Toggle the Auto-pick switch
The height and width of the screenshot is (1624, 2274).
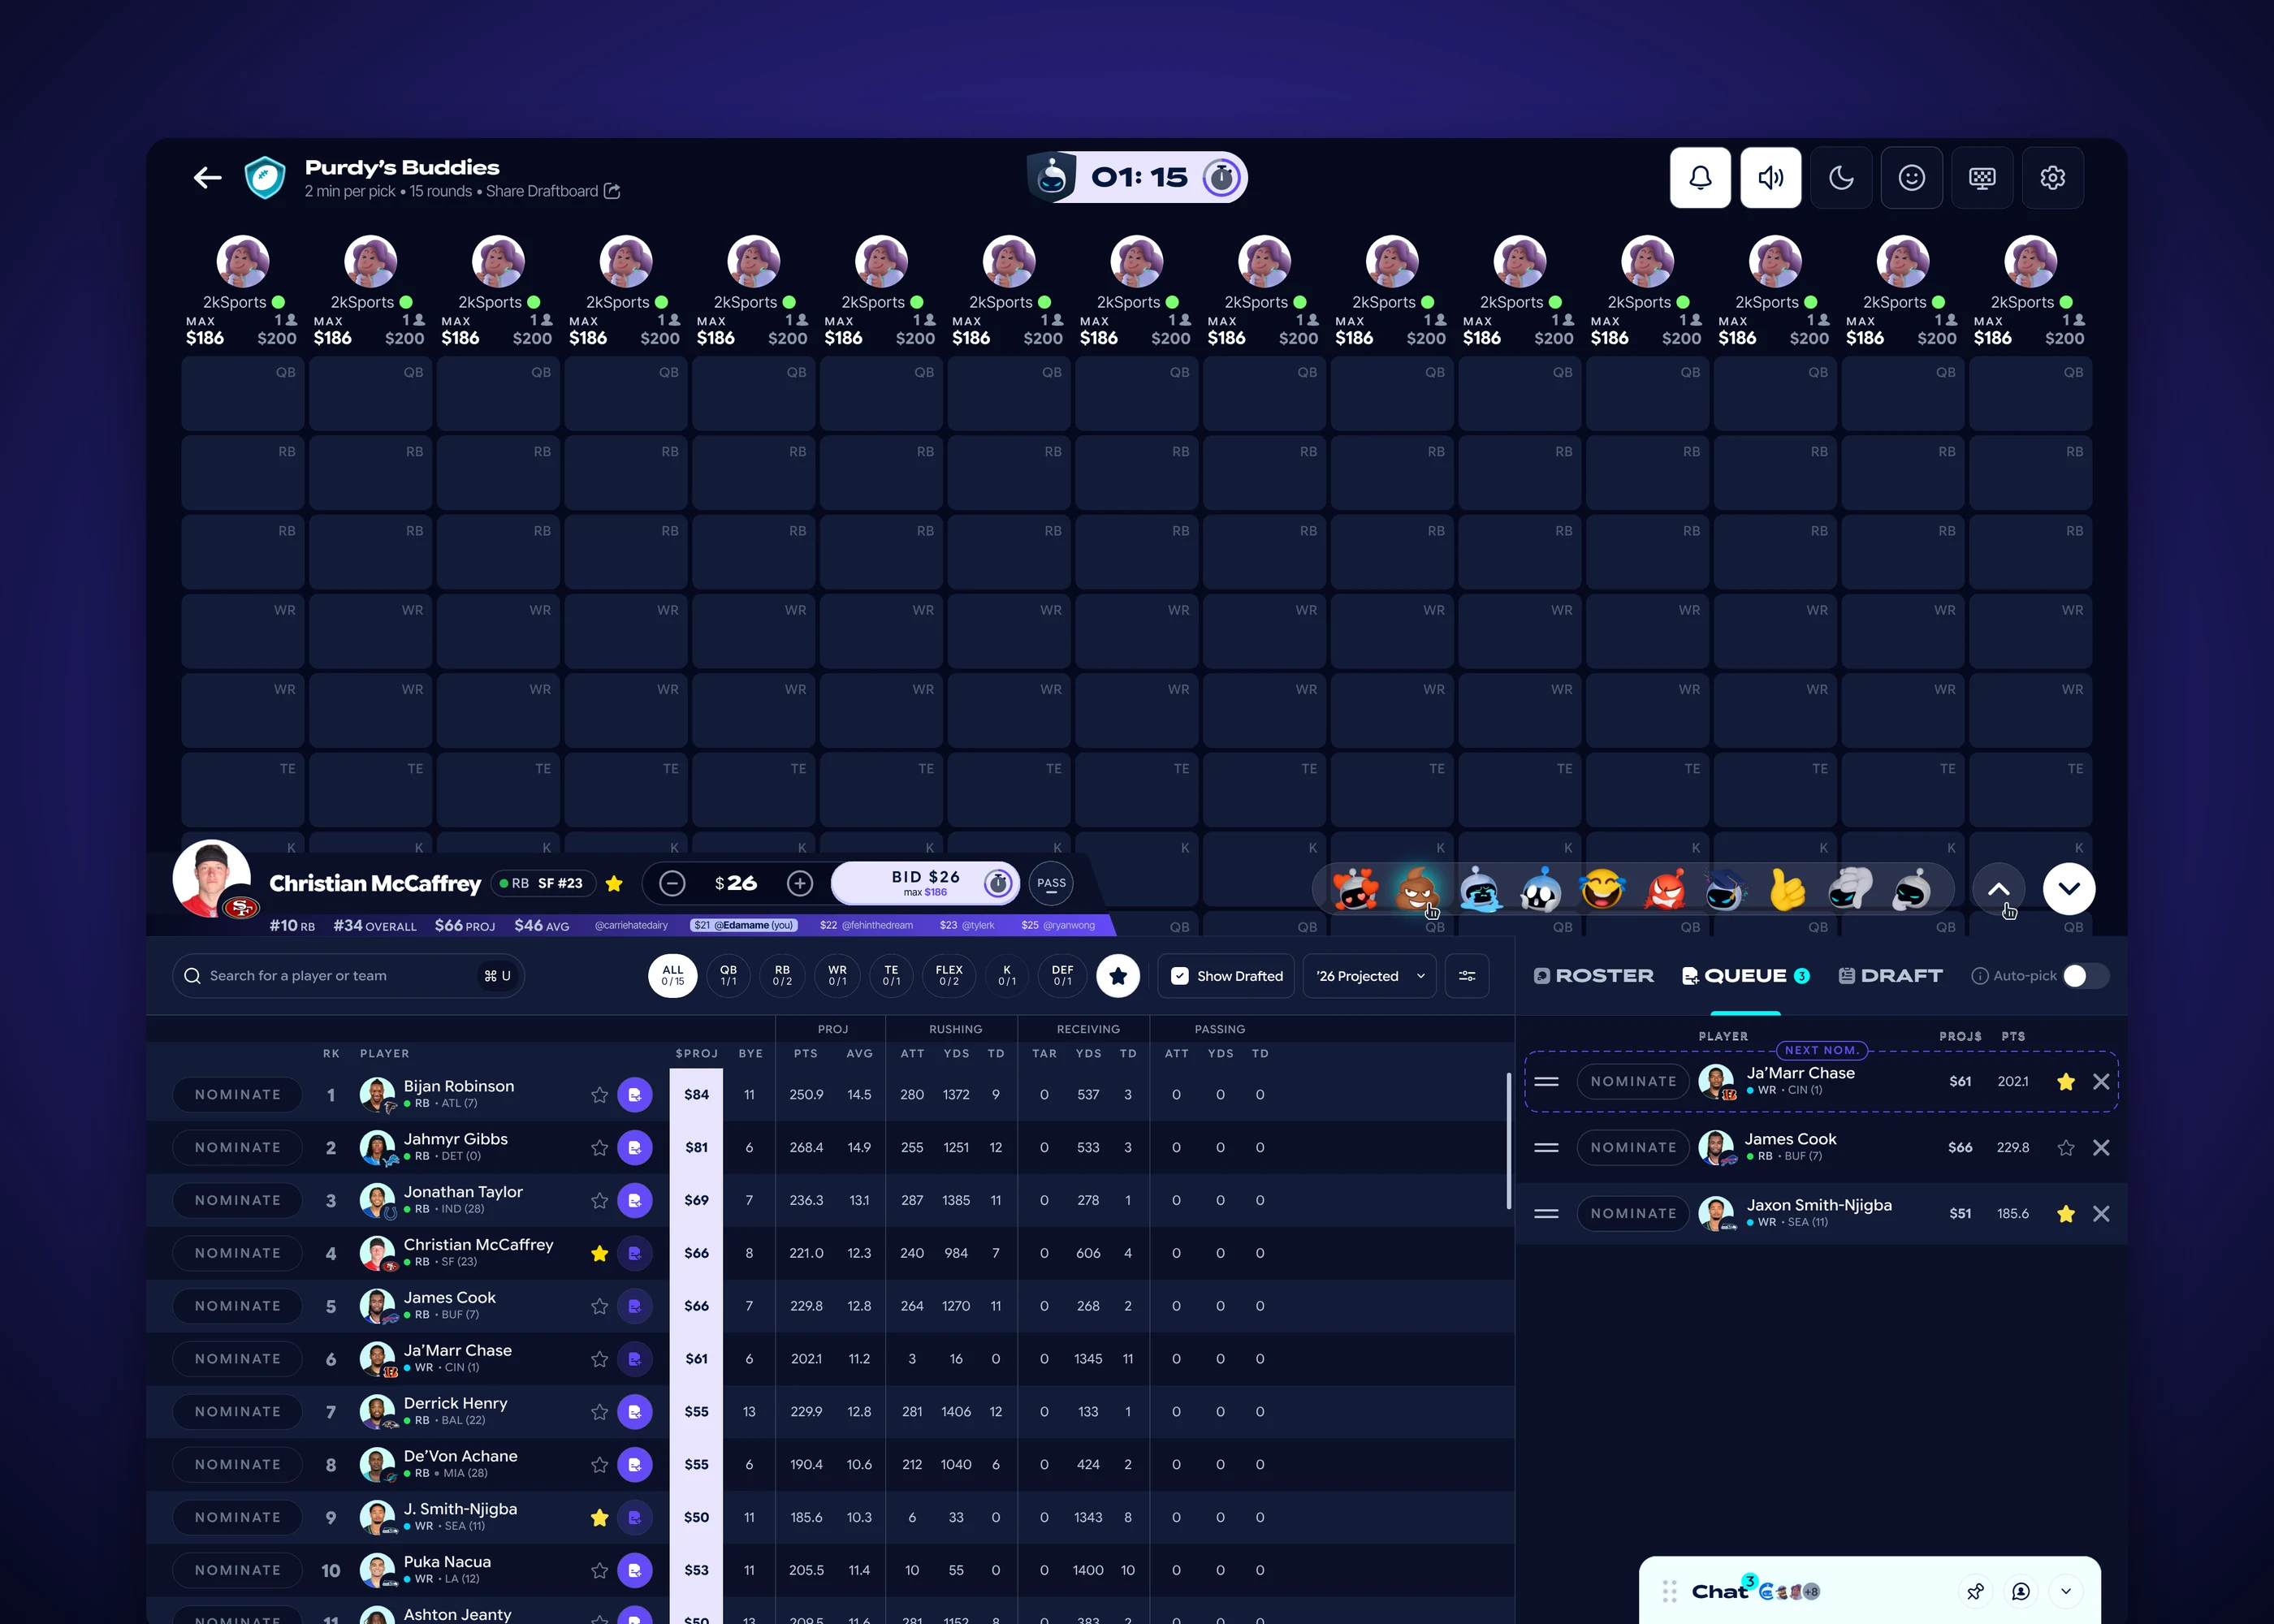[2085, 976]
